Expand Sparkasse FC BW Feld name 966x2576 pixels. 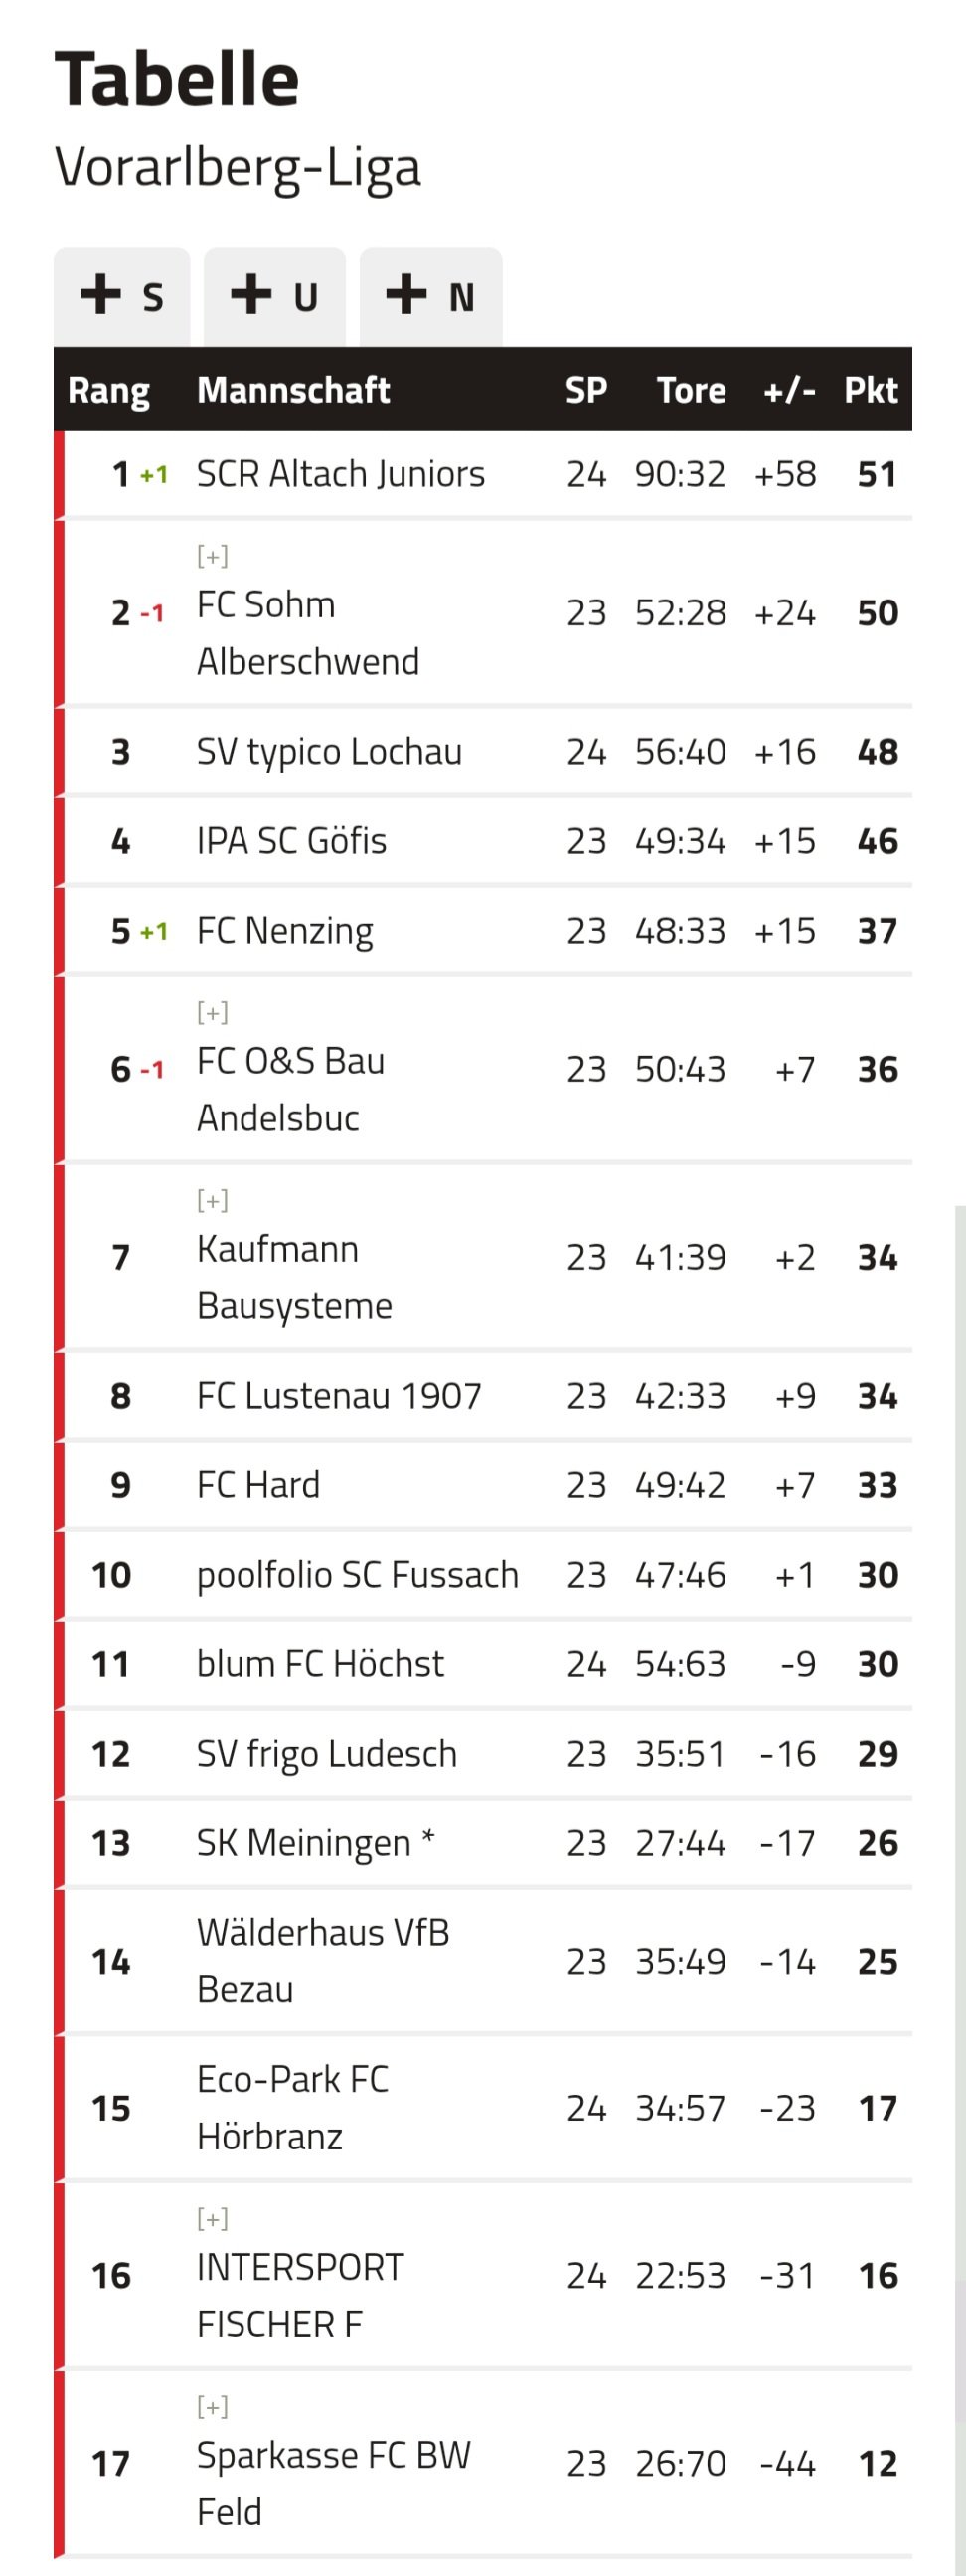click(x=212, y=2406)
